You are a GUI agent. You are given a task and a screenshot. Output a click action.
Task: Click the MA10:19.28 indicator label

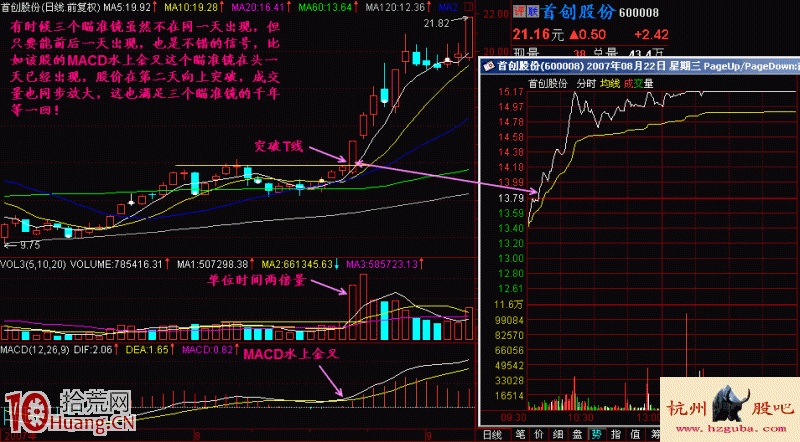click(x=190, y=7)
